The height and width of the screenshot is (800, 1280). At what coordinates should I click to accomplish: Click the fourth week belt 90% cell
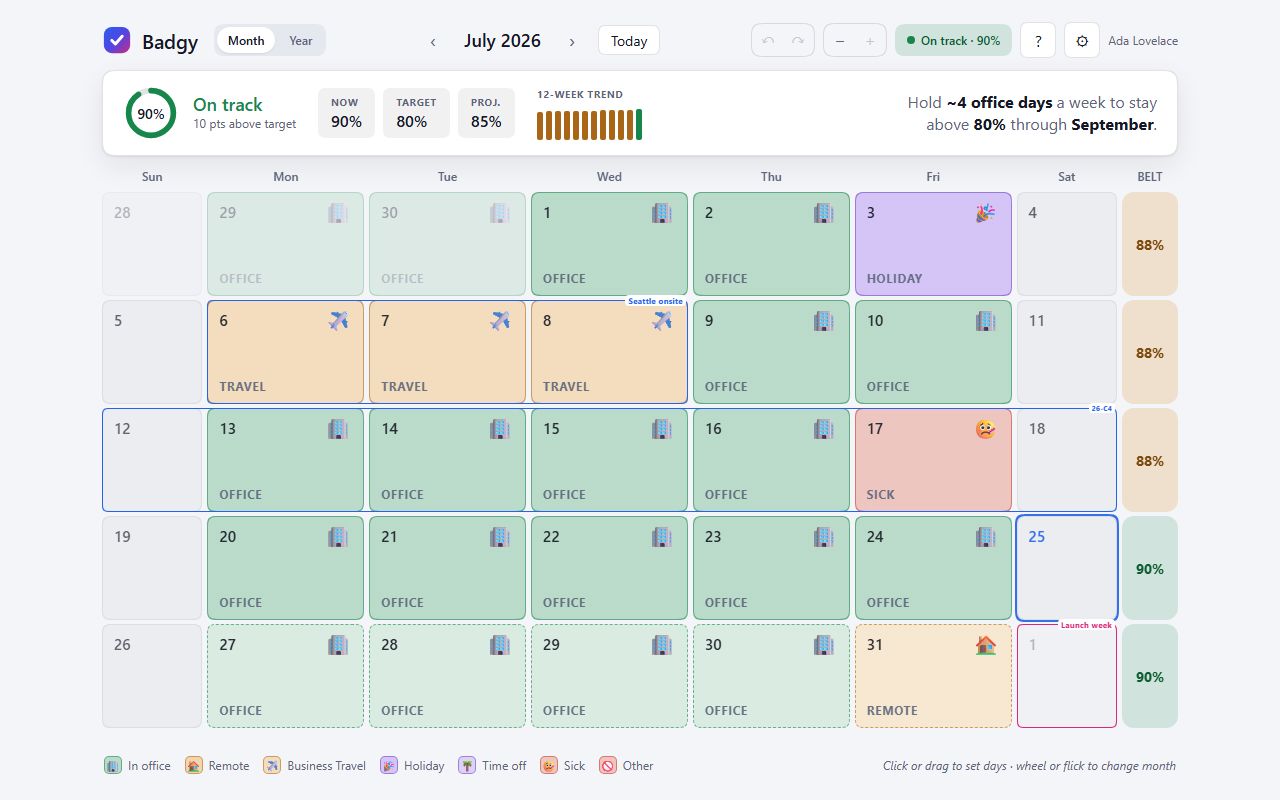(1150, 568)
